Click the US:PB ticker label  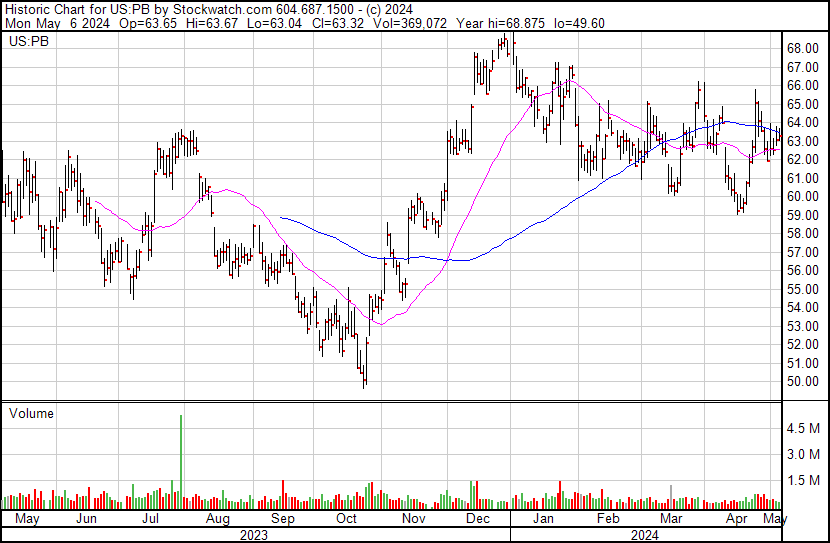tap(29, 41)
